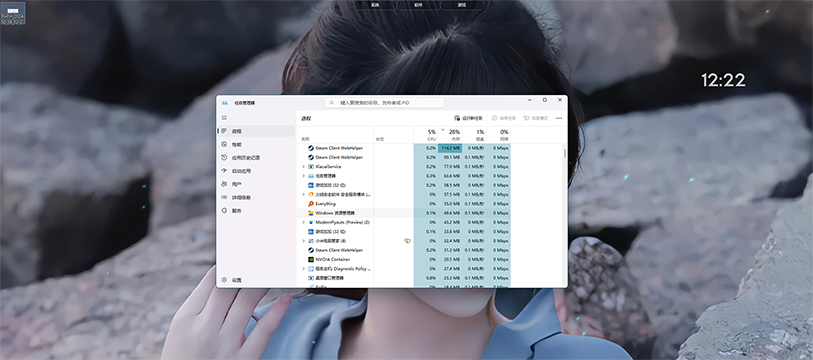
Task: Click the Windows 资源管理器 folder icon
Action: click(311, 213)
